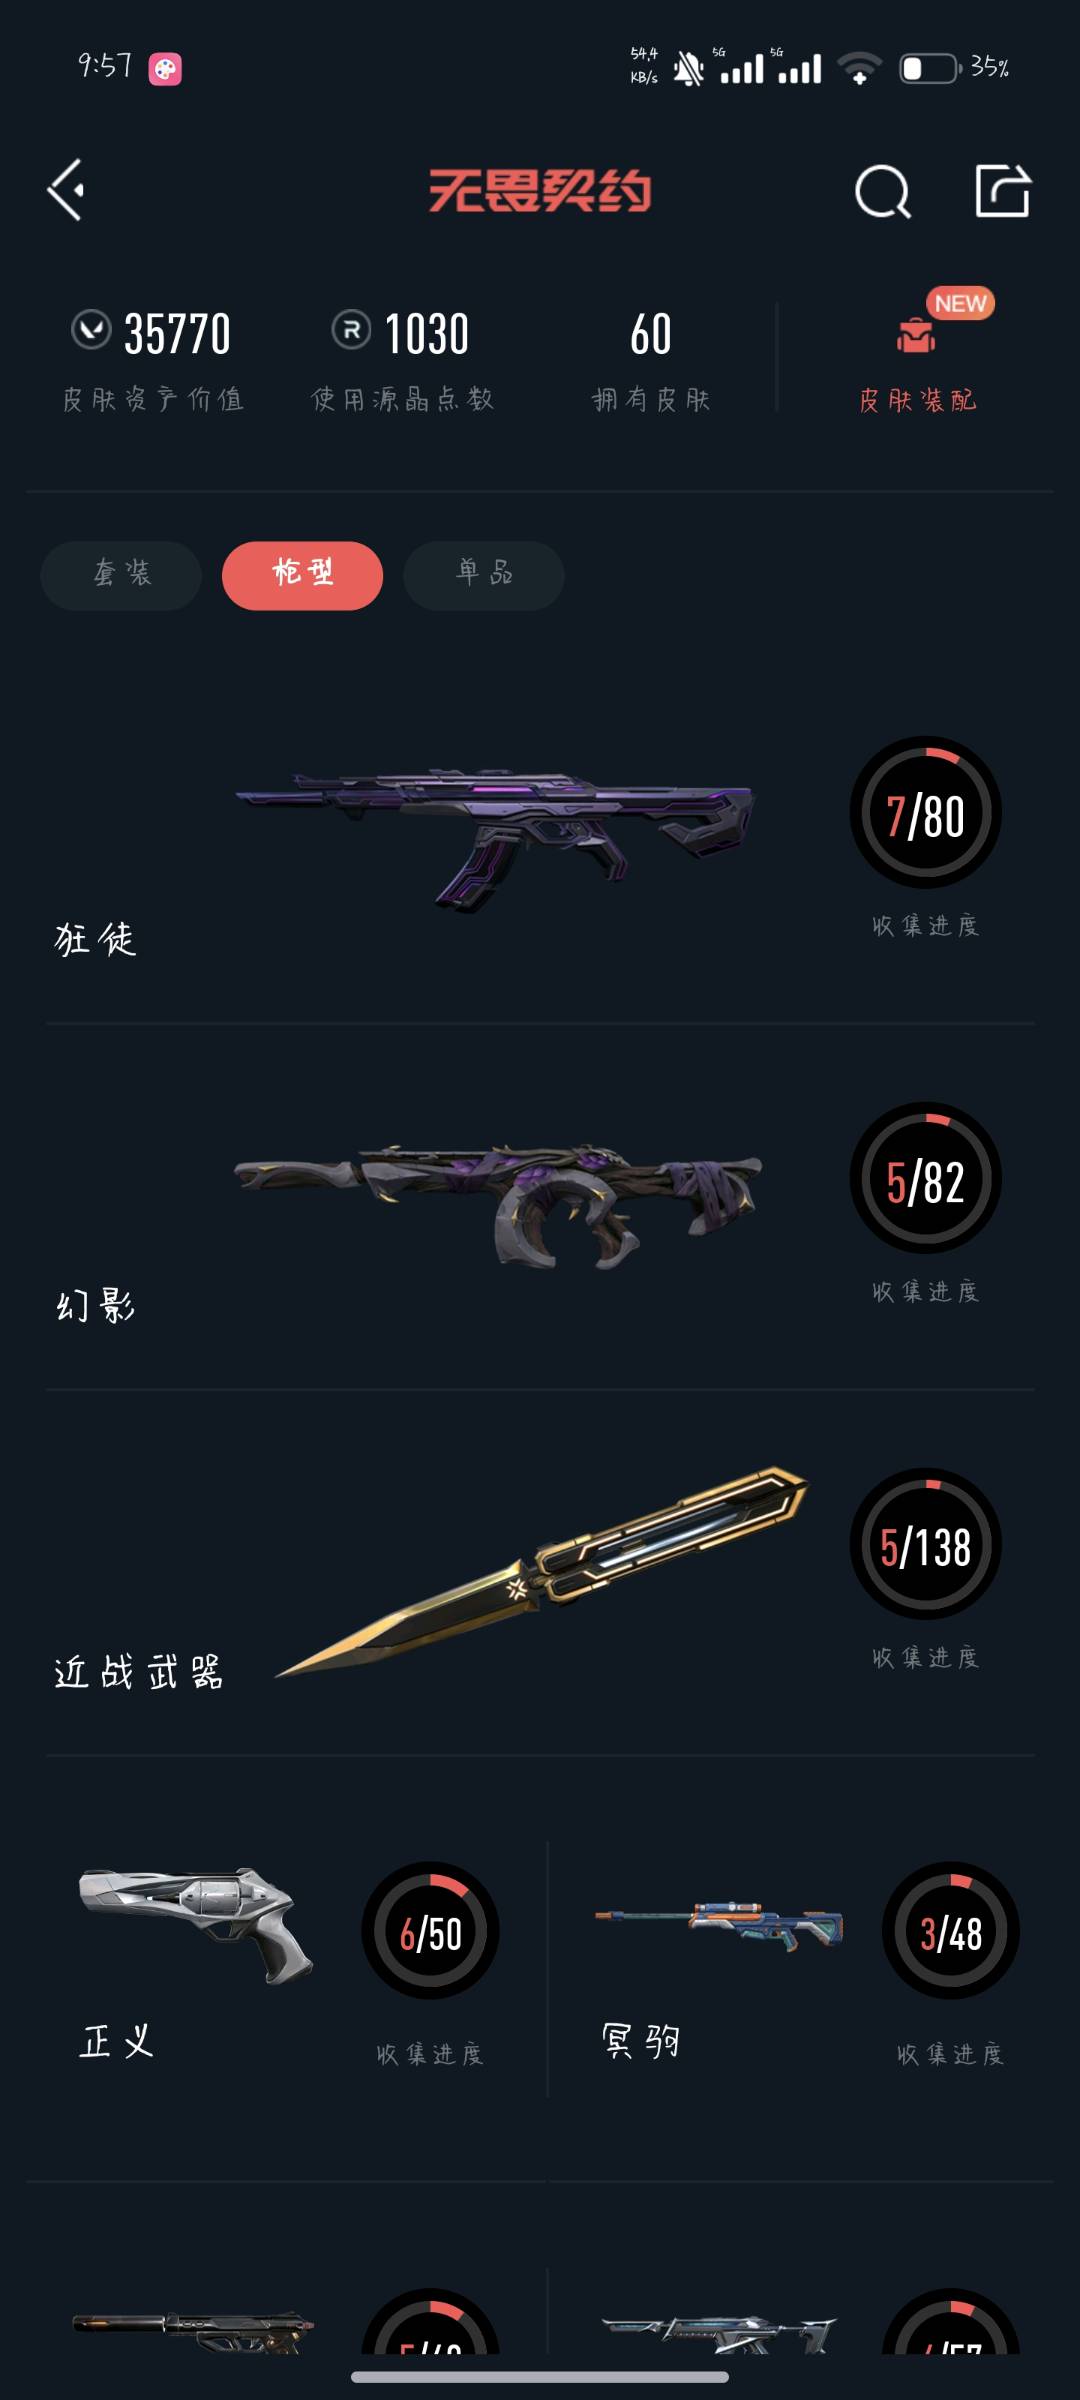Open the 狂徒 rifle skin image
Screen dimensions: 1080x2400
pyautogui.click(x=495, y=837)
